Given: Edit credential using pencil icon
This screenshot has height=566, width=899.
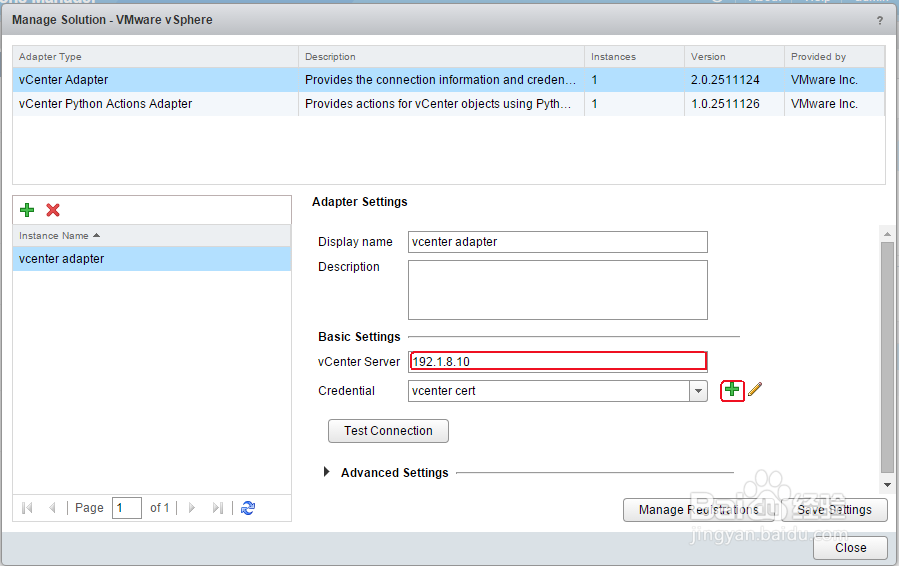Looking at the screenshot, I should (755, 389).
